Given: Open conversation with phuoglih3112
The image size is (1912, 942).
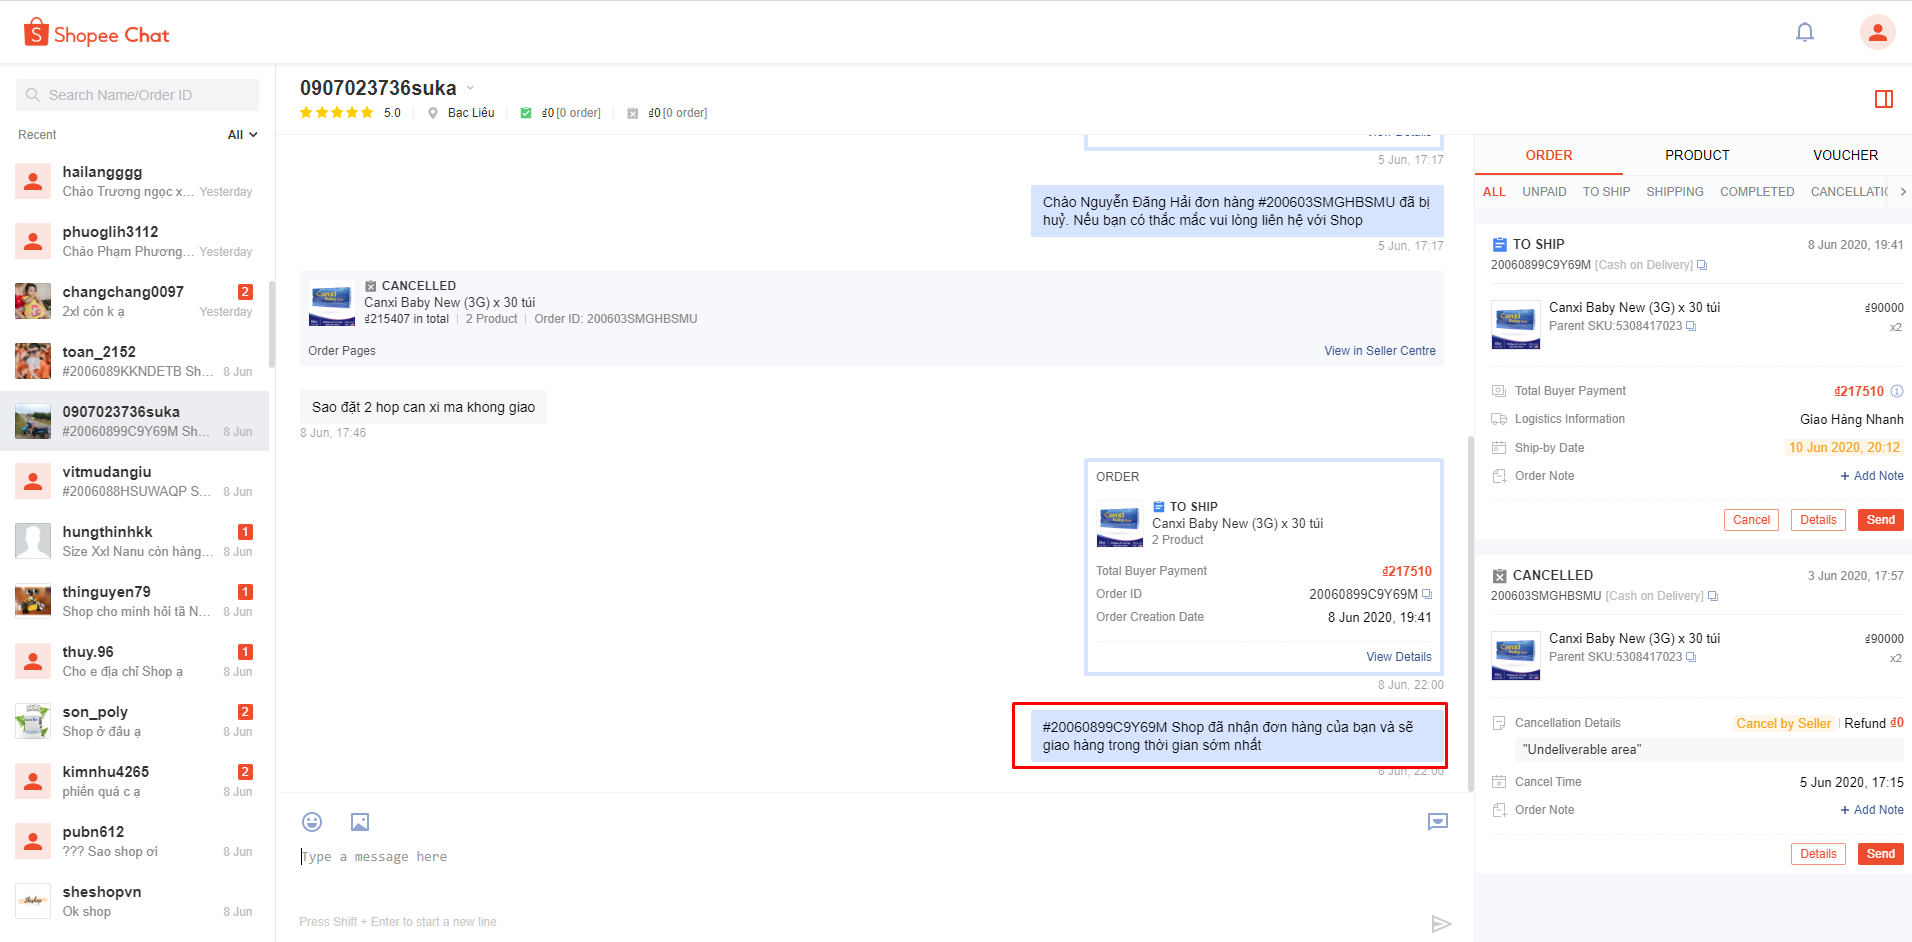Looking at the screenshot, I should pyautogui.click(x=135, y=241).
